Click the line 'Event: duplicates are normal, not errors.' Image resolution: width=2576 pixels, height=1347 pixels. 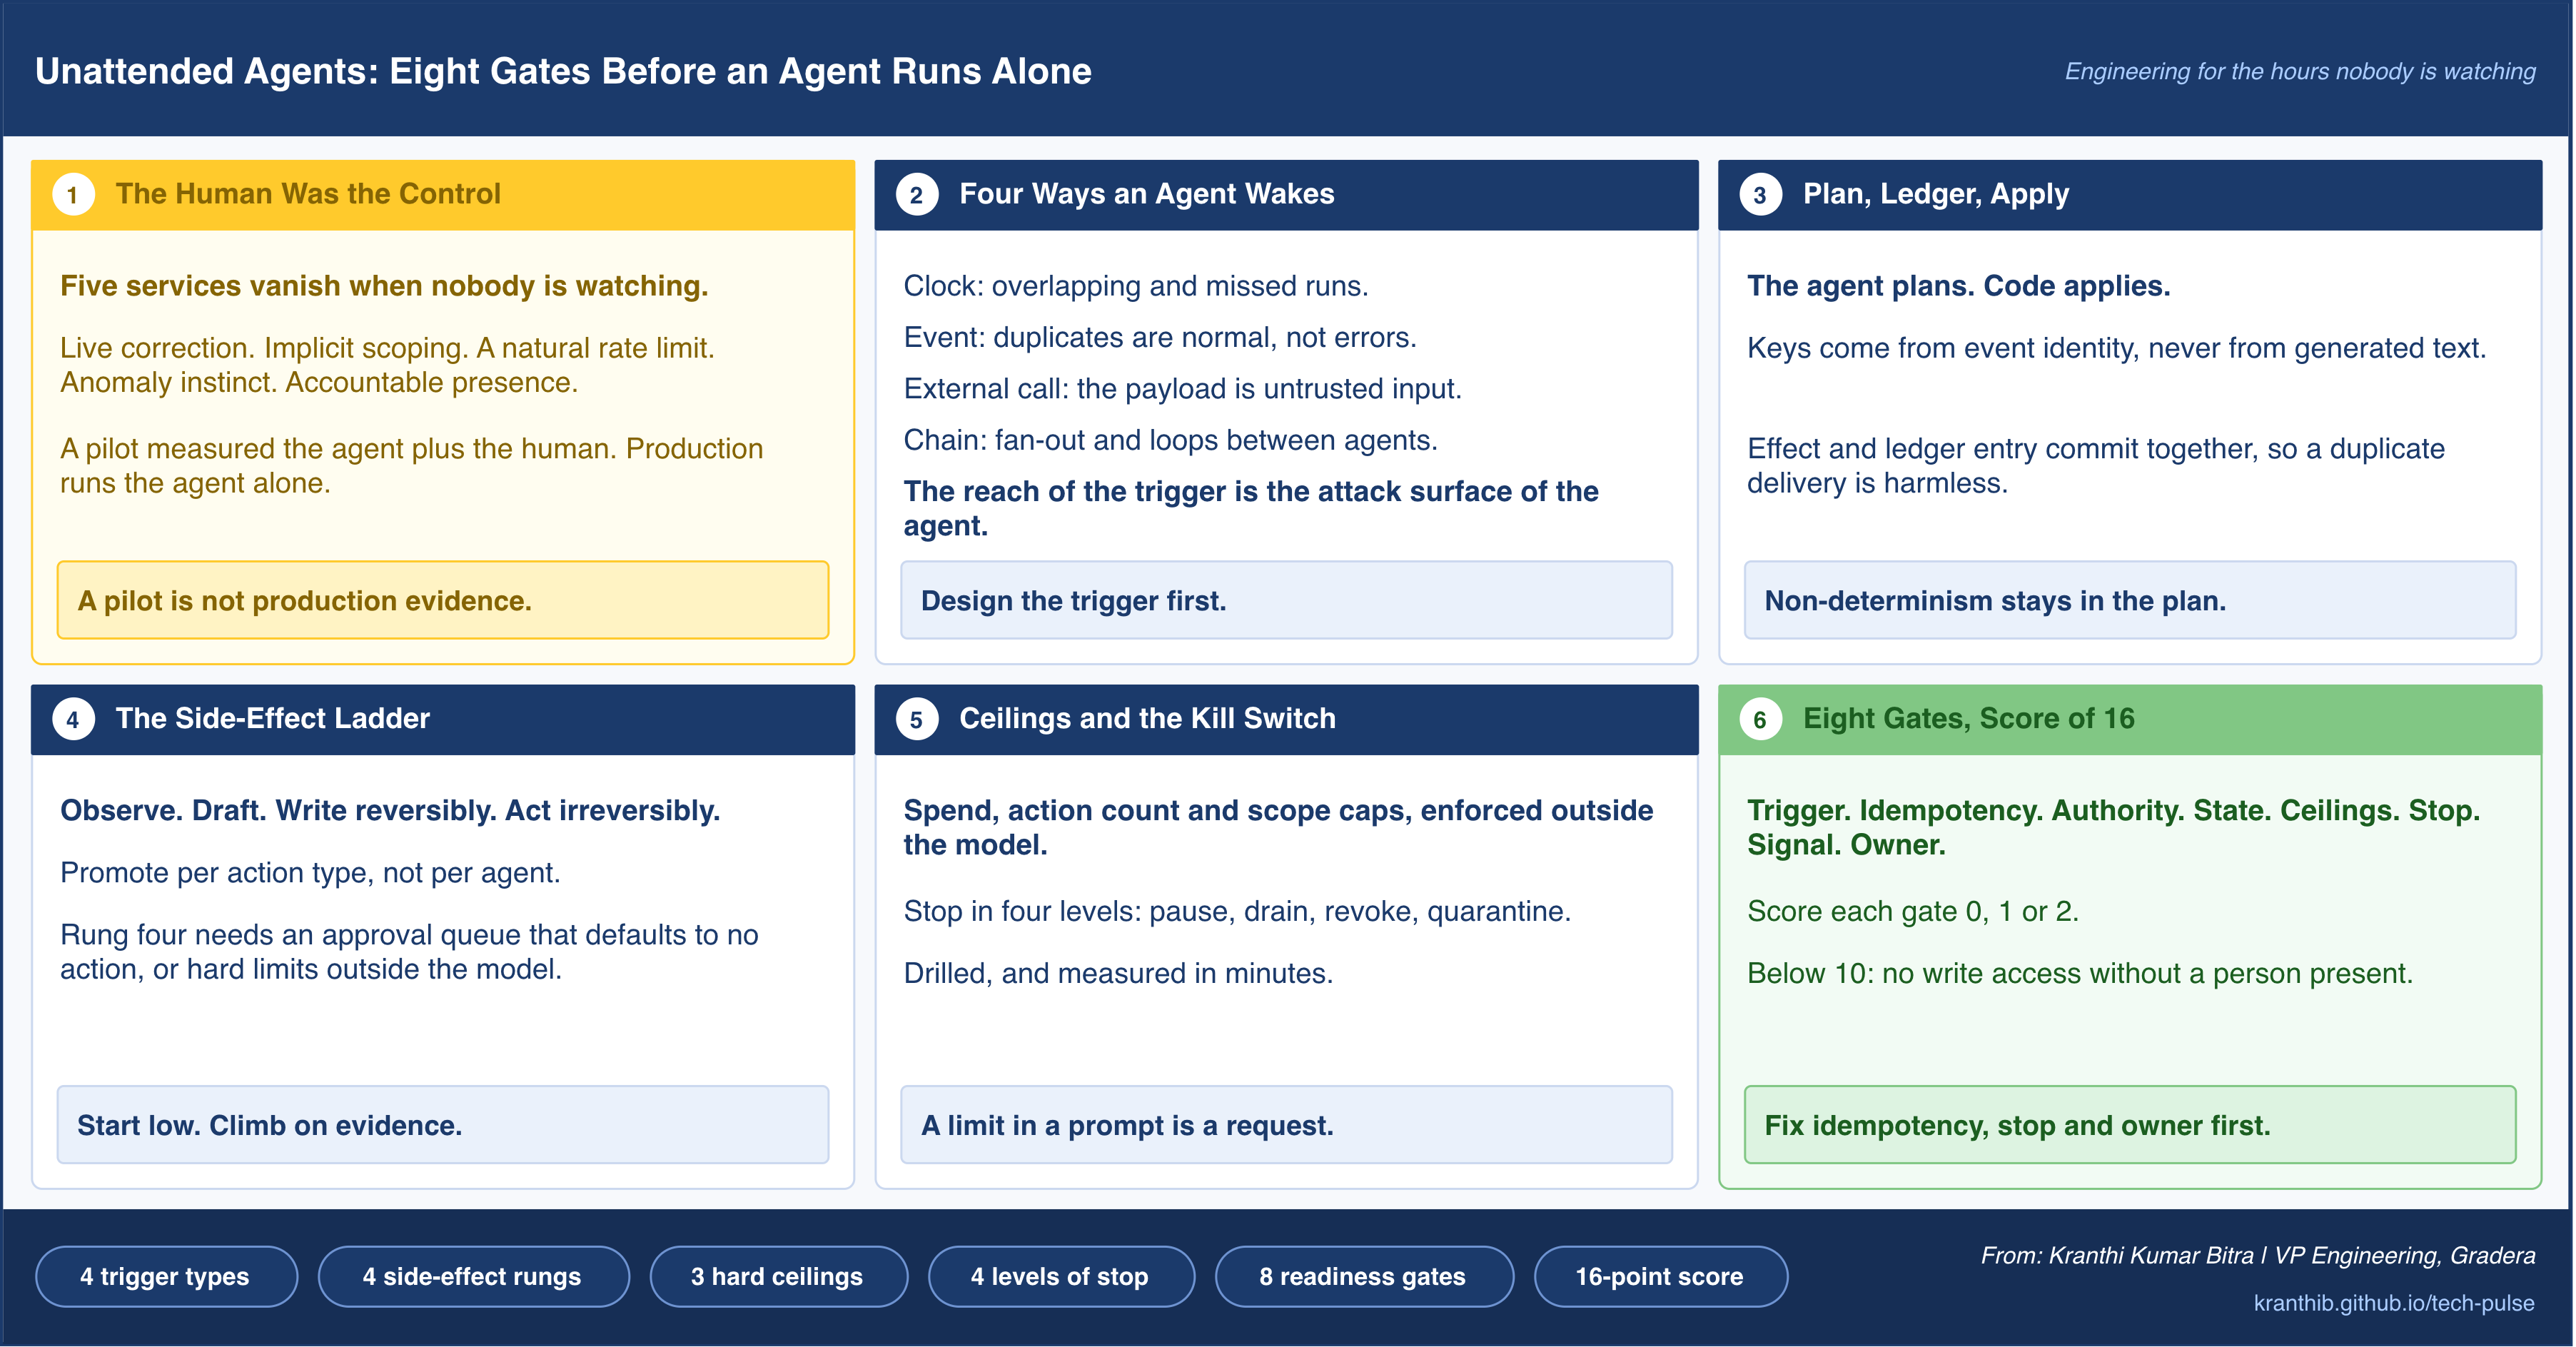(x=1160, y=338)
